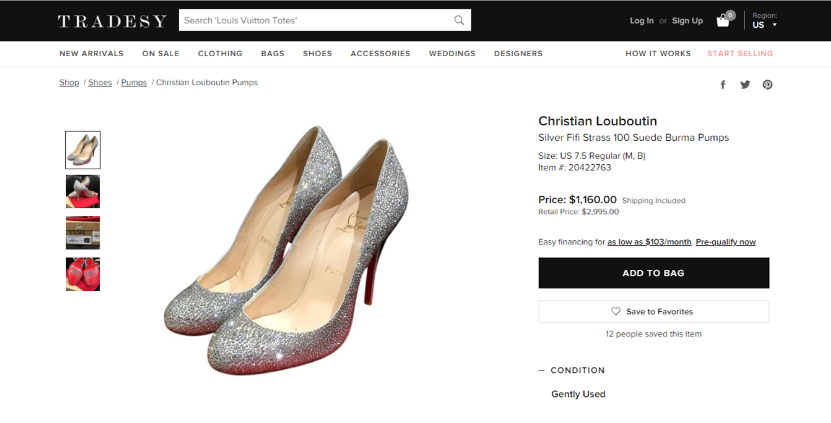Share item on Facebook icon
Screen dimensions: 831x423
coord(723,85)
